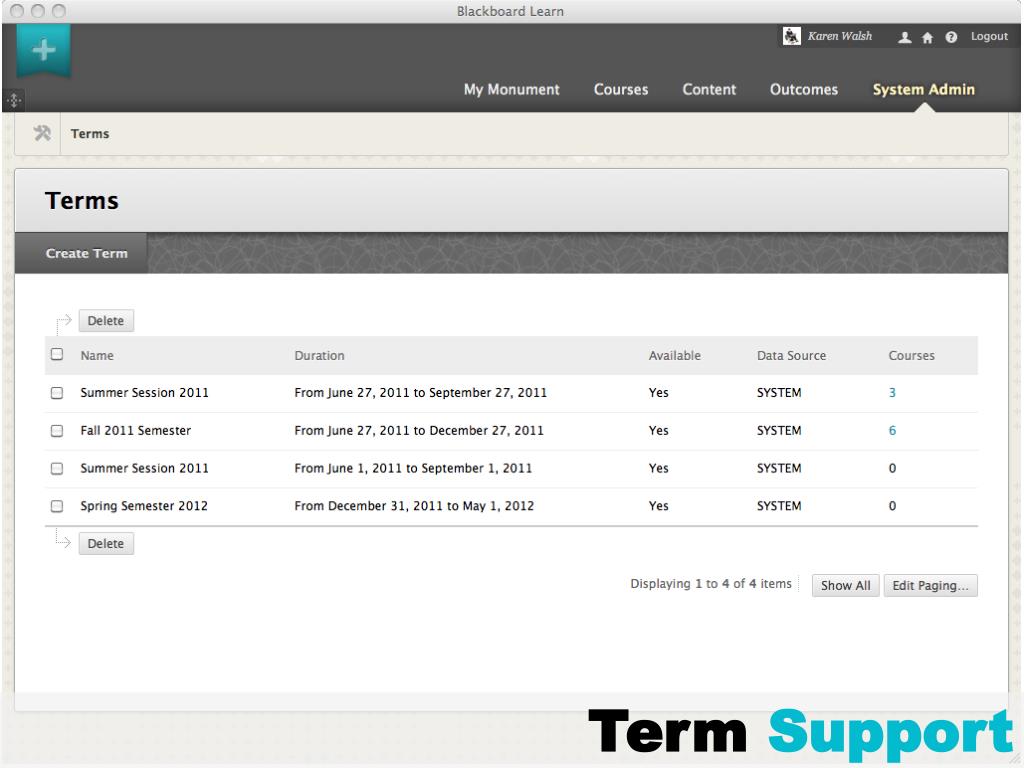Check Summer Session 2011 starting June 27

(57, 392)
